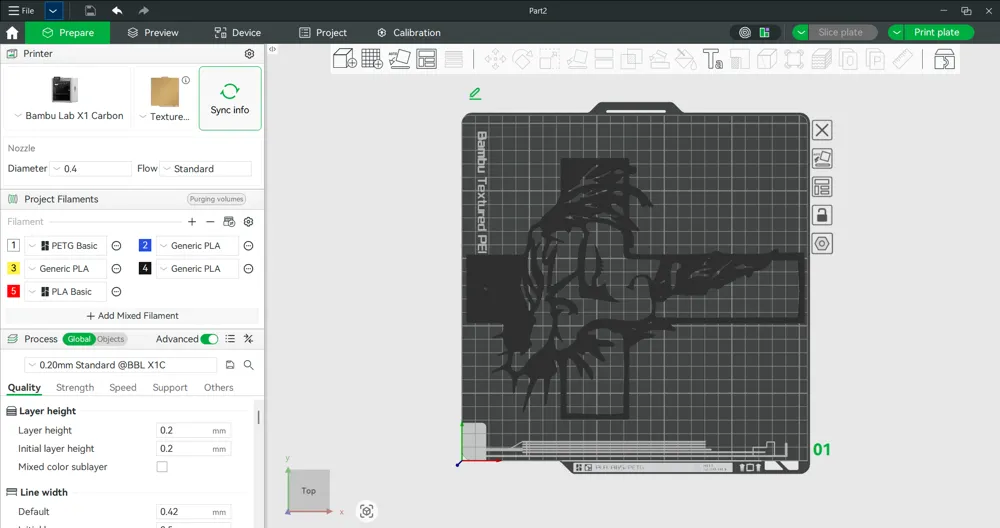Screen dimensions: 1000x528
Task: Open filament 5 PLA Basic dropdown
Action: point(65,291)
